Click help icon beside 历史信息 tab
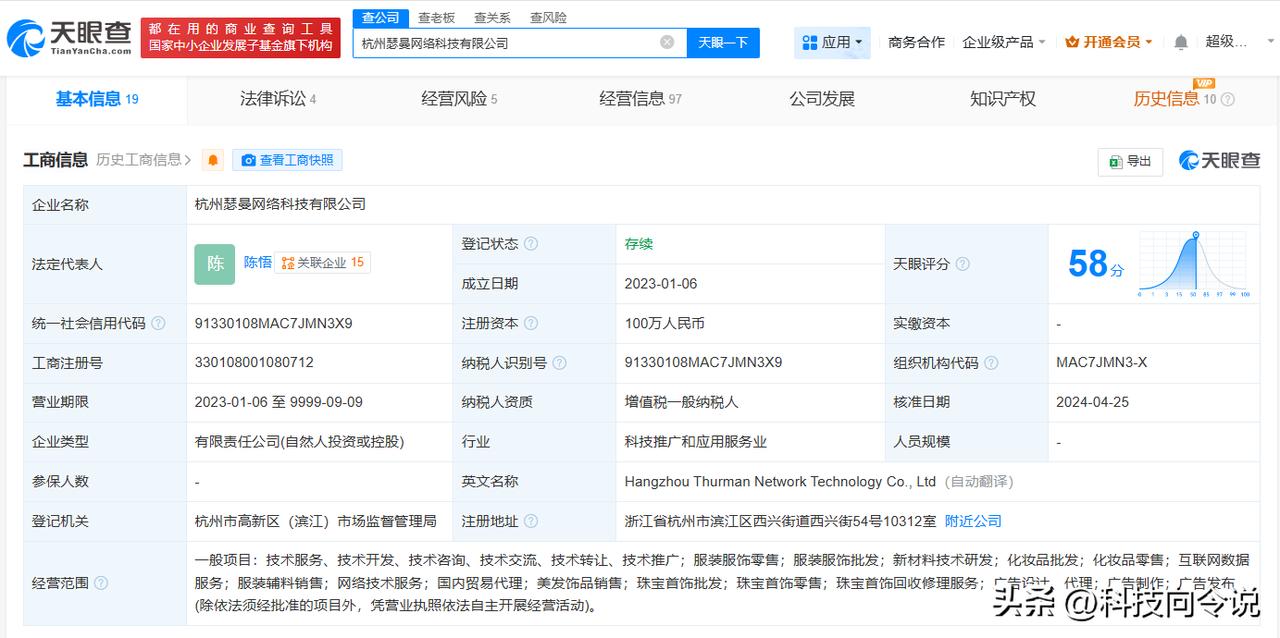Screen dimensions: 1280x638 (1228, 99)
